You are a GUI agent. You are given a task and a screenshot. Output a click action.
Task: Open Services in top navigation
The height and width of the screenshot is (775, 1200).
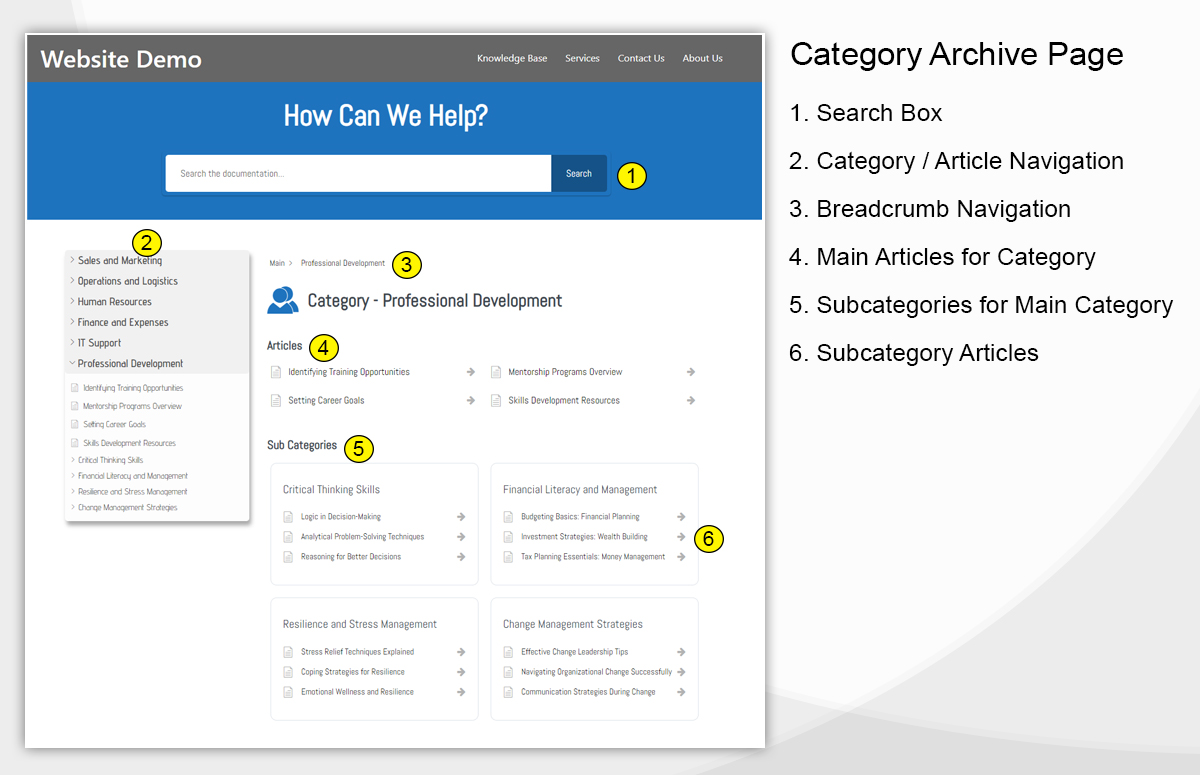tap(582, 58)
